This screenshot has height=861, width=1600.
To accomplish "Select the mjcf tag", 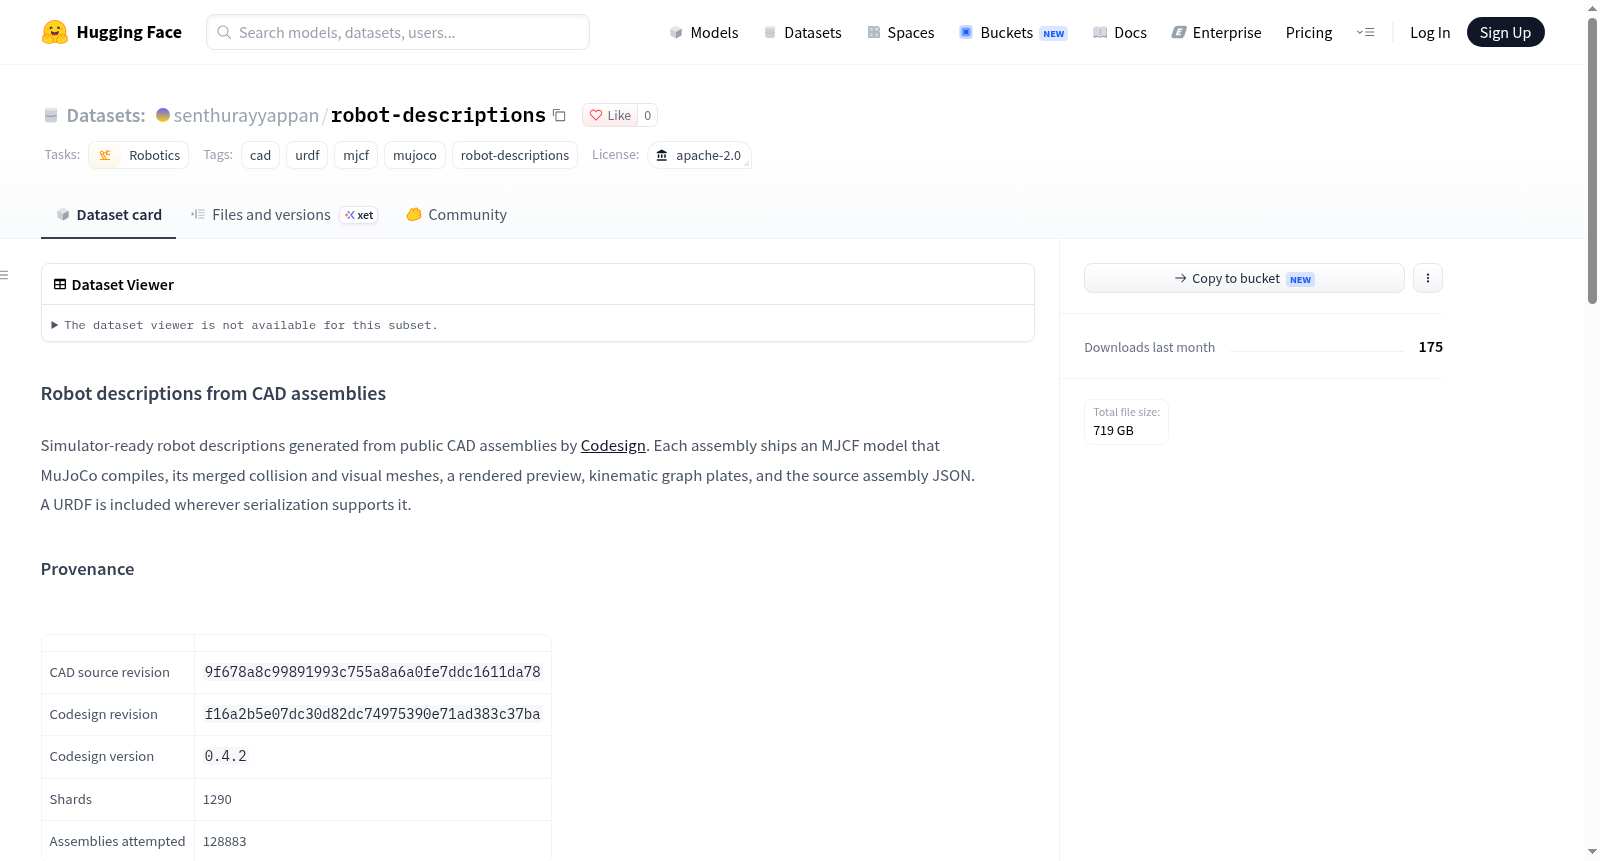I will click(x=356, y=155).
